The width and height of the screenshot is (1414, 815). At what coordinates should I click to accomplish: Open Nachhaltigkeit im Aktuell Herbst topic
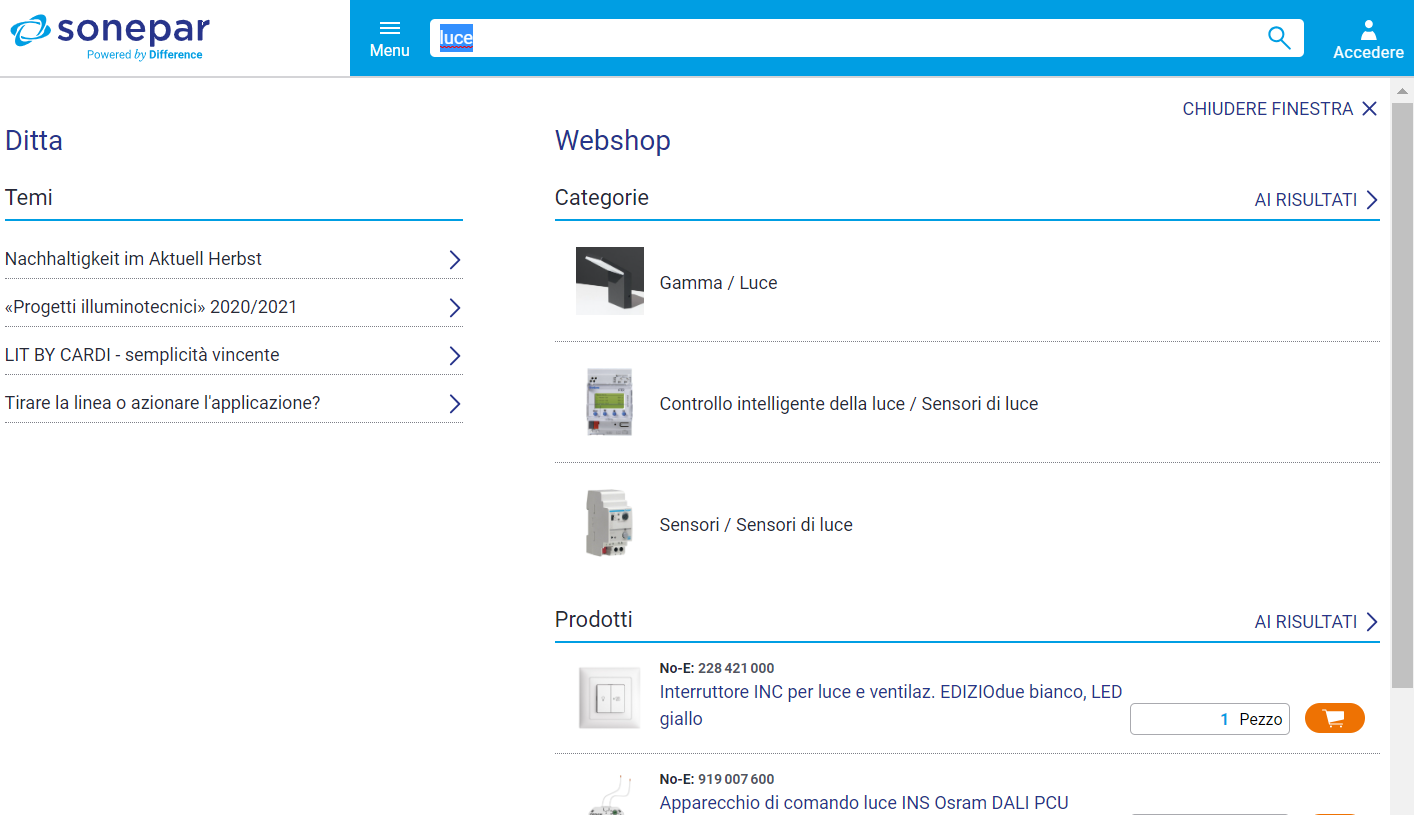tap(133, 259)
